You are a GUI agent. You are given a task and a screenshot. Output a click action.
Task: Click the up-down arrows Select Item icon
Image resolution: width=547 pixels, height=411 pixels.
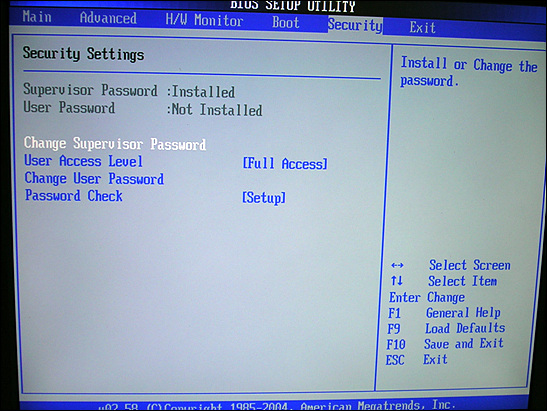coord(397,281)
